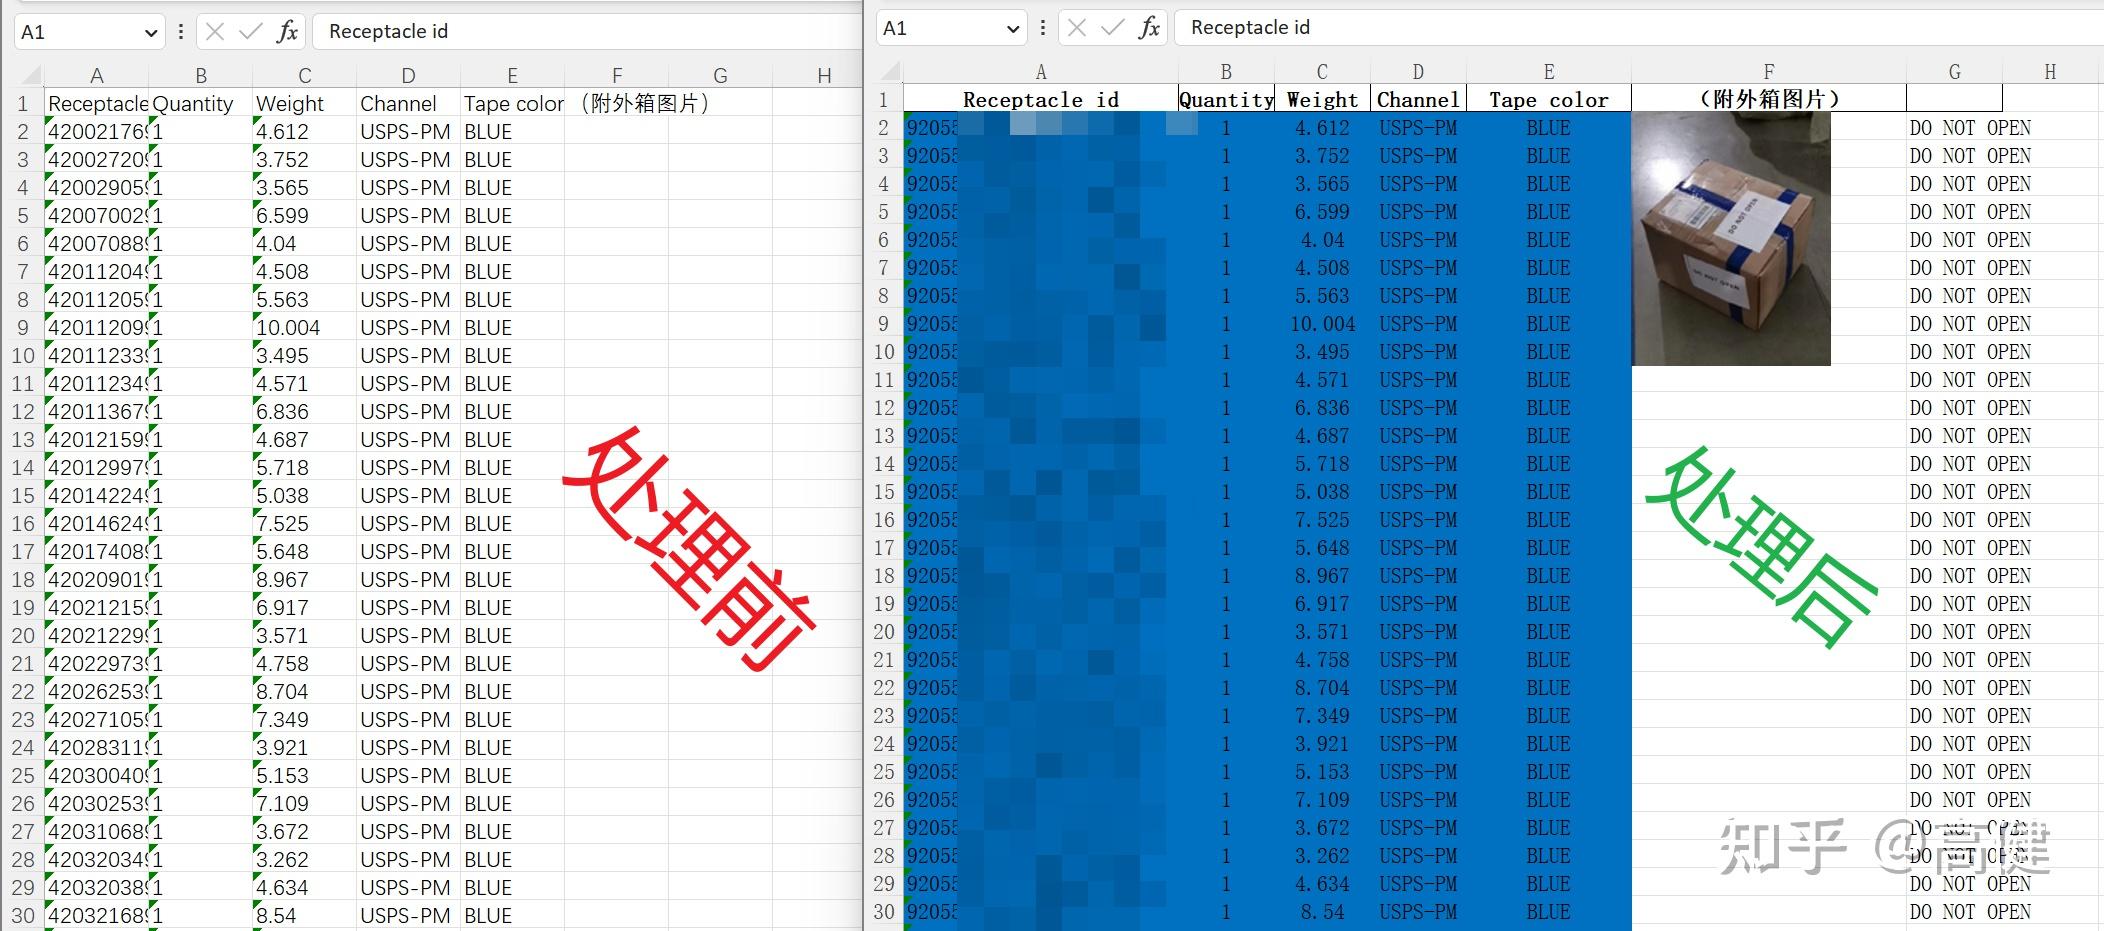The width and height of the screenshot is (2104, 931).
Task: Select the Weight column header C on left sheet
Action: point(304,74)
